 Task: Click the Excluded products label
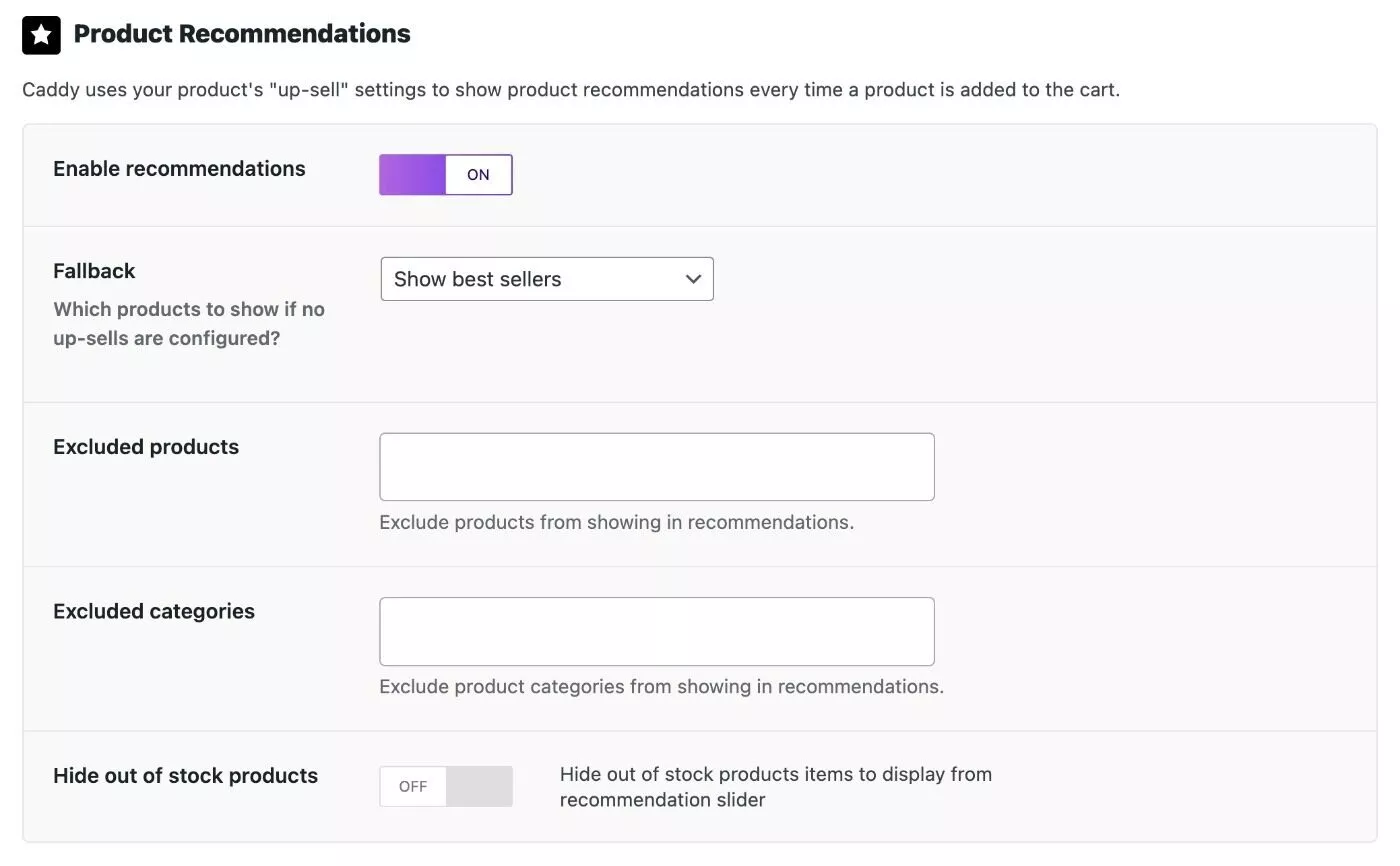(x=146, y=447)
